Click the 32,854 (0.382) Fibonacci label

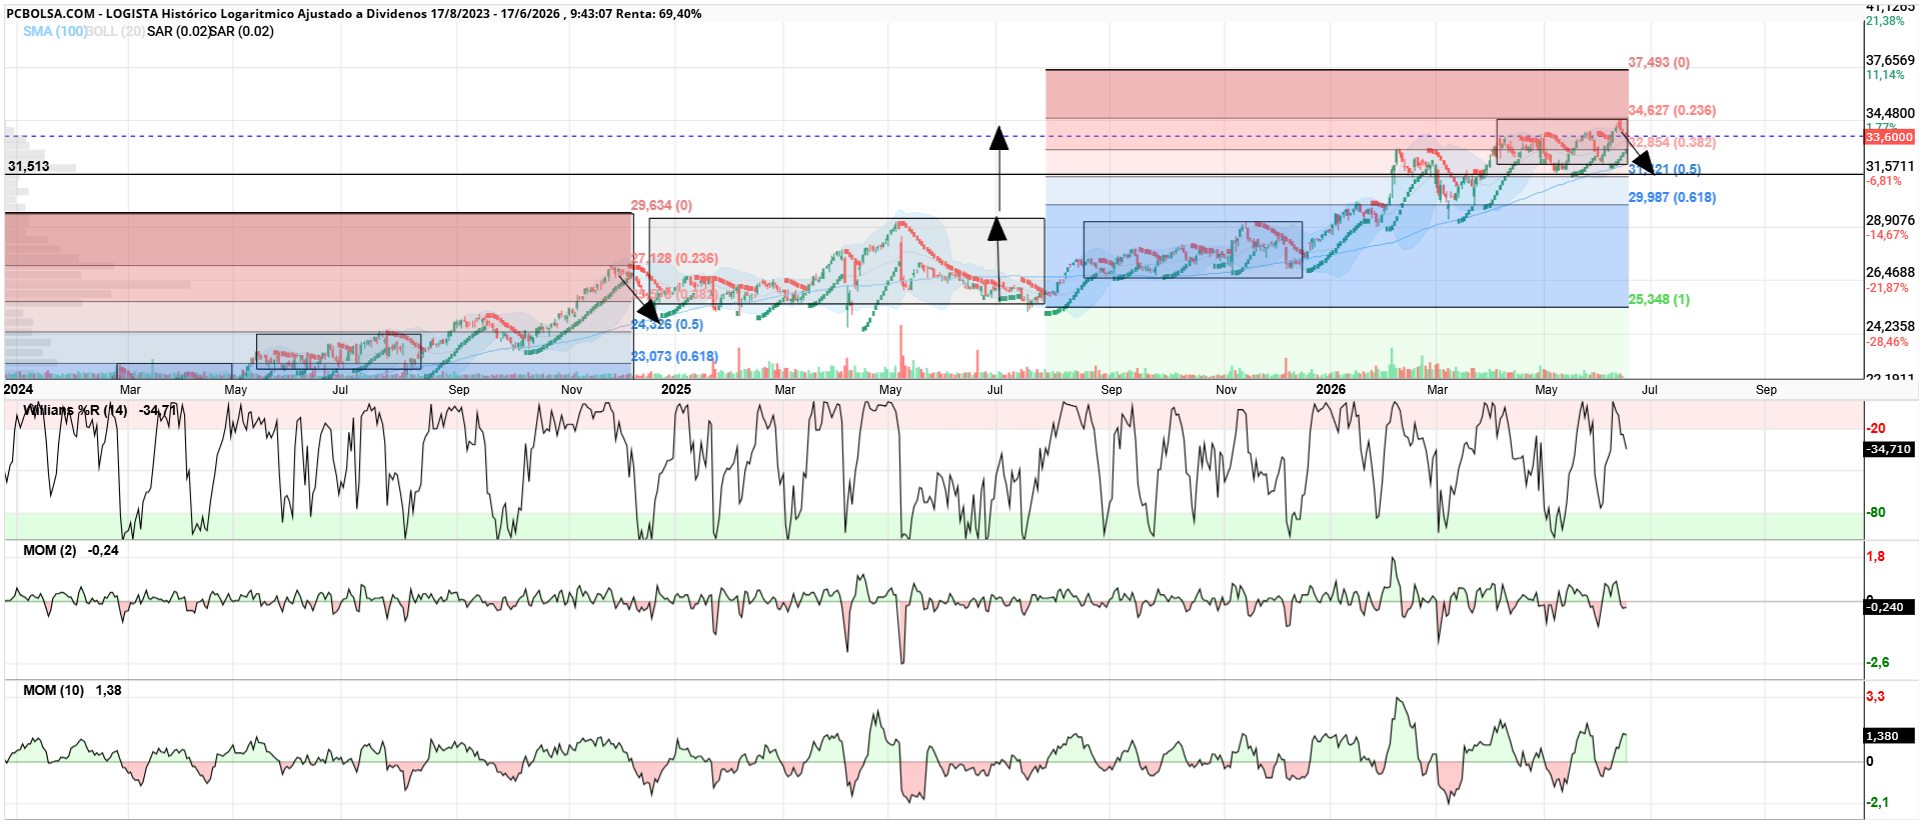(x=1674, y=142)
